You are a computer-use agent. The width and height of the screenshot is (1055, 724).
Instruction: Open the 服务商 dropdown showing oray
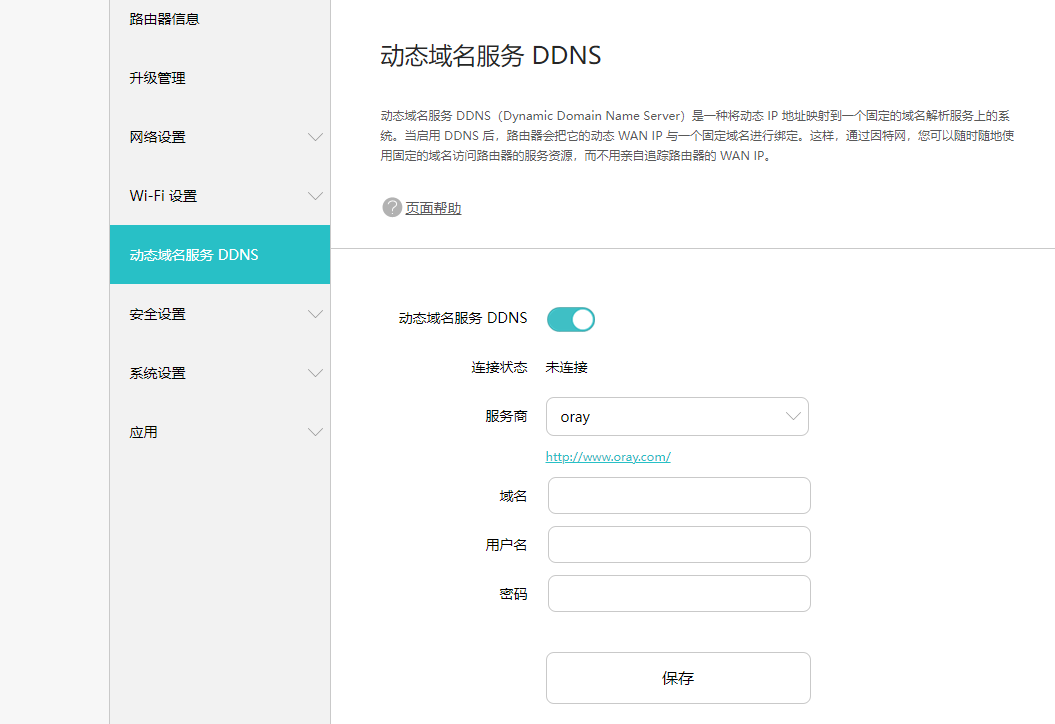coord(677,417)
